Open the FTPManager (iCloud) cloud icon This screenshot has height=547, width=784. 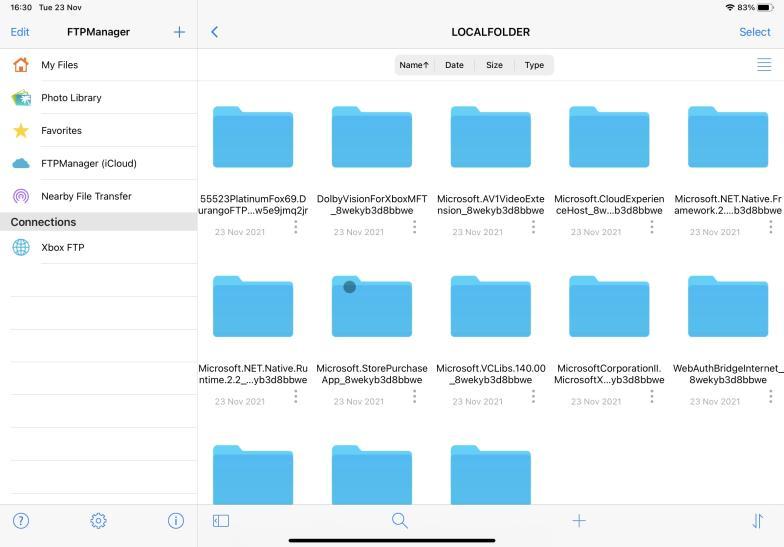coord(21,164)
